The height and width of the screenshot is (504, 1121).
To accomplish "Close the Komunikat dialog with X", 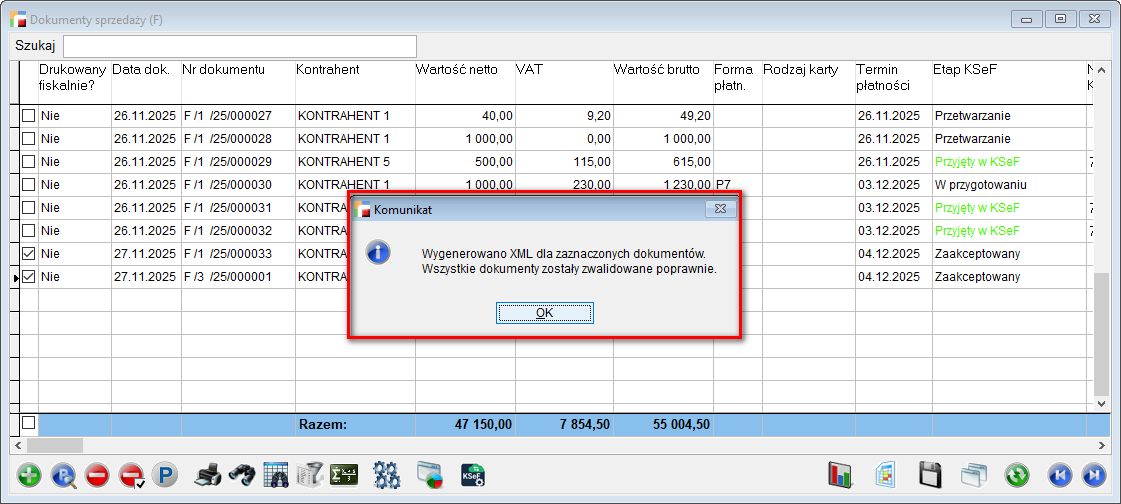I will 720,209.
